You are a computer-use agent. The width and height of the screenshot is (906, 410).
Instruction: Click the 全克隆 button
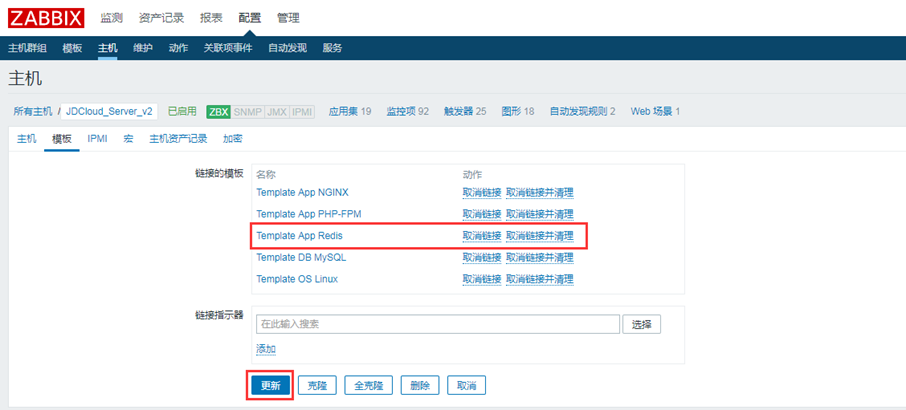coord(369,385)
